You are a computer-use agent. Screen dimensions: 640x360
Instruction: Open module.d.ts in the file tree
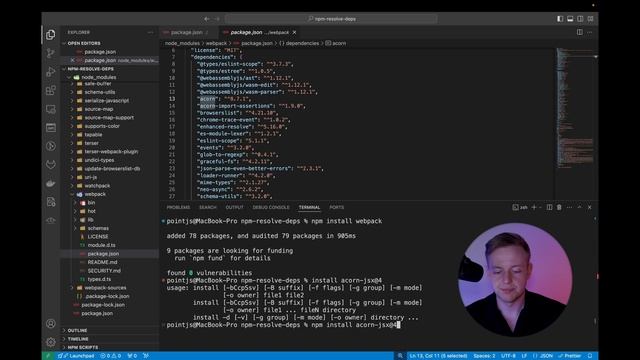click(102, 245)
